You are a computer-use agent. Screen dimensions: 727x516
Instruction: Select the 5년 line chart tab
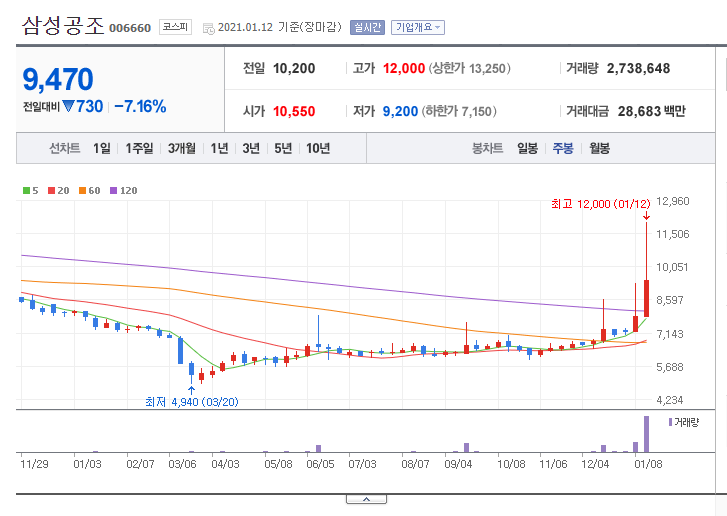click(283, 148)
